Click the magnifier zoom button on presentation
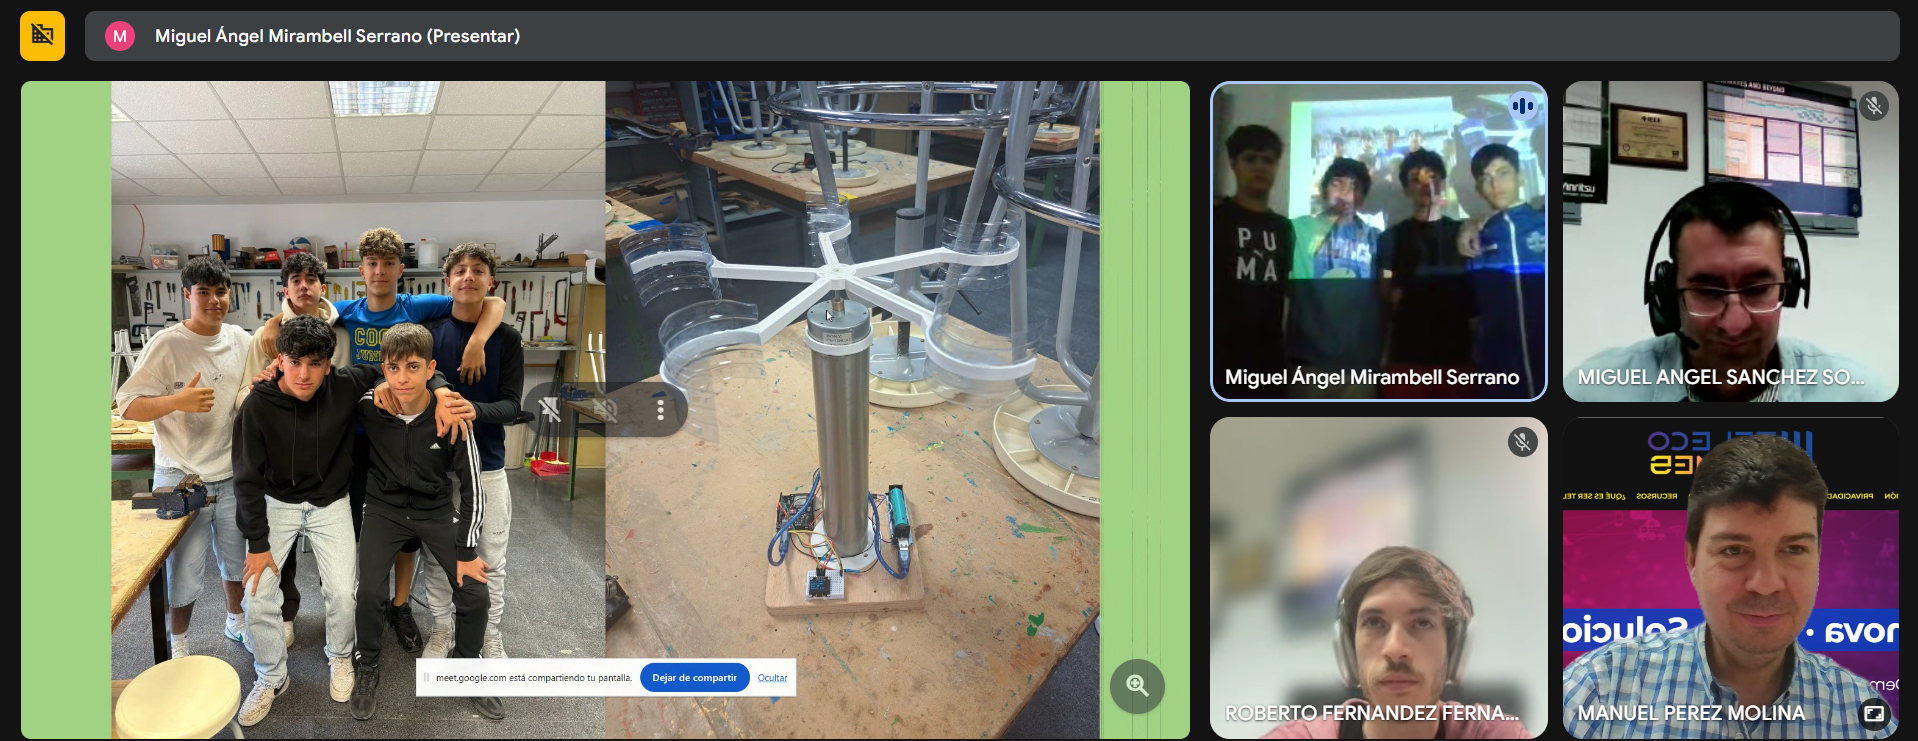Viewport: 1918px width, 741px height. (x=1137, y=685)
